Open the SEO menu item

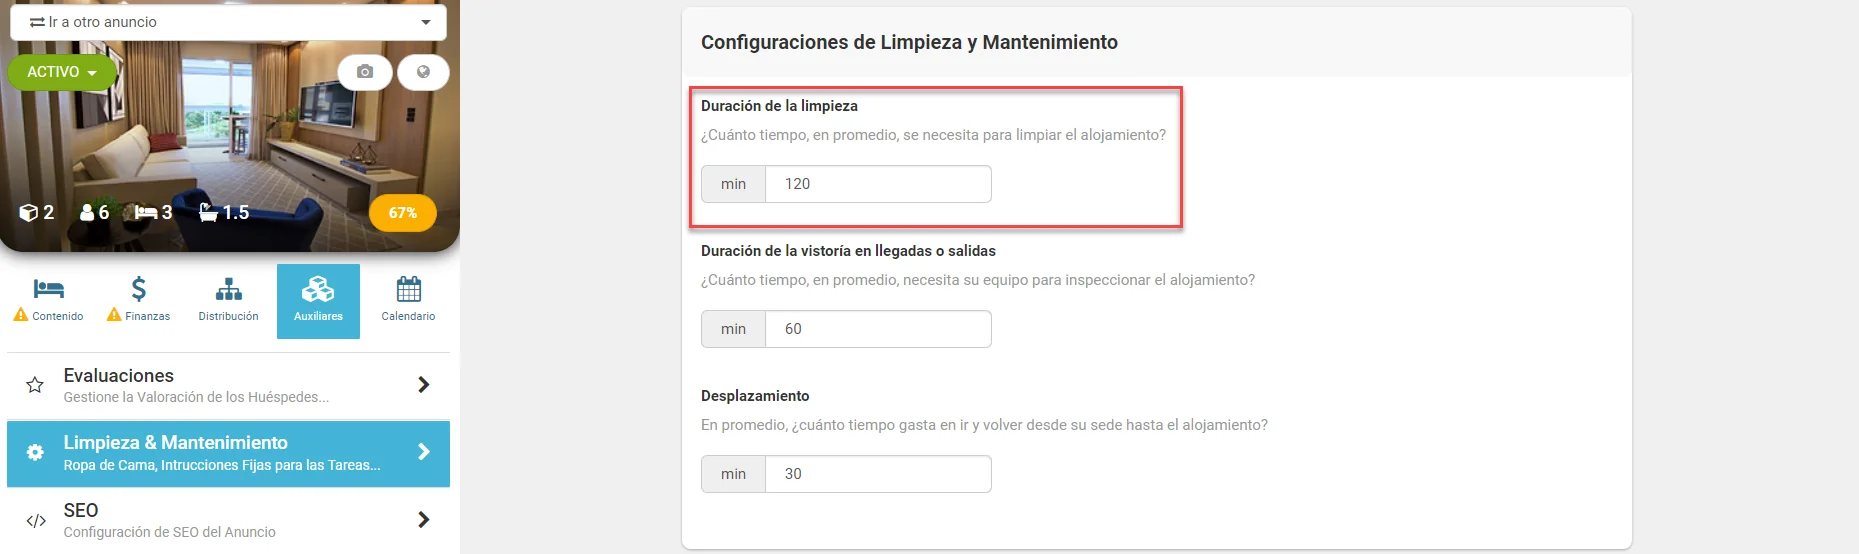tap(228, 520)
